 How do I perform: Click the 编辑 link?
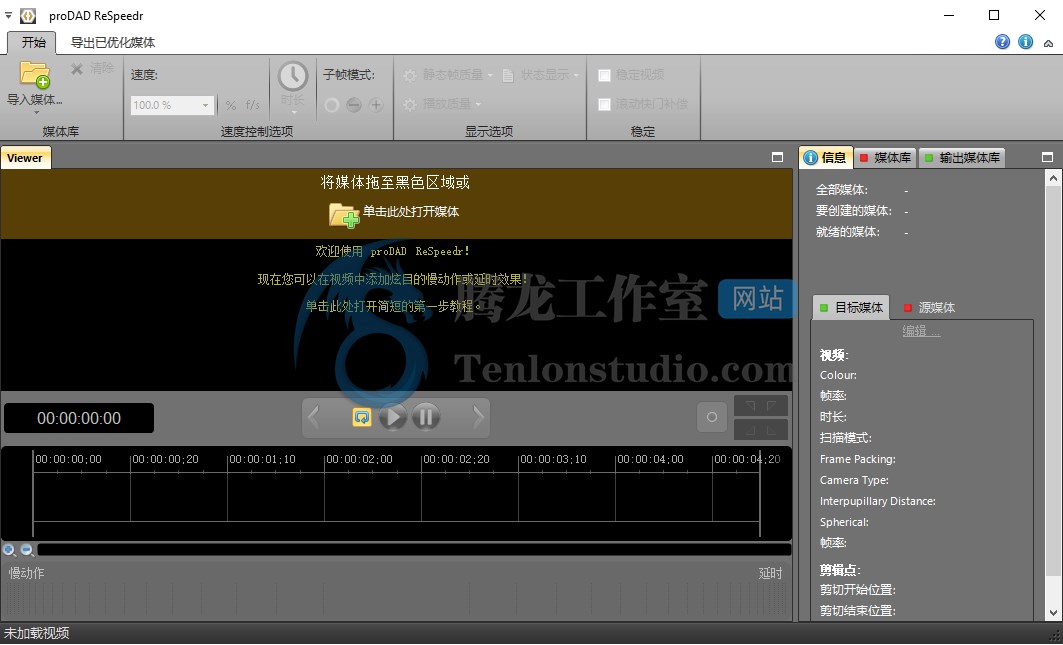[x=921, y=331]
